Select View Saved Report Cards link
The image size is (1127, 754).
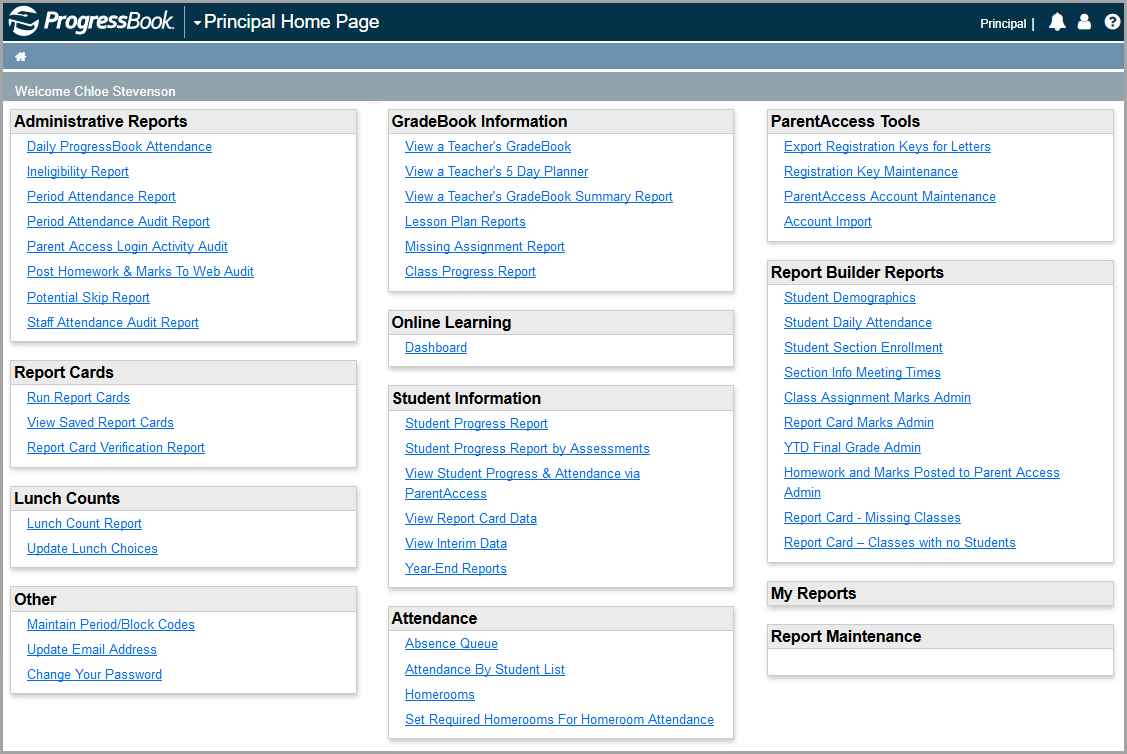tap(101, 423)
